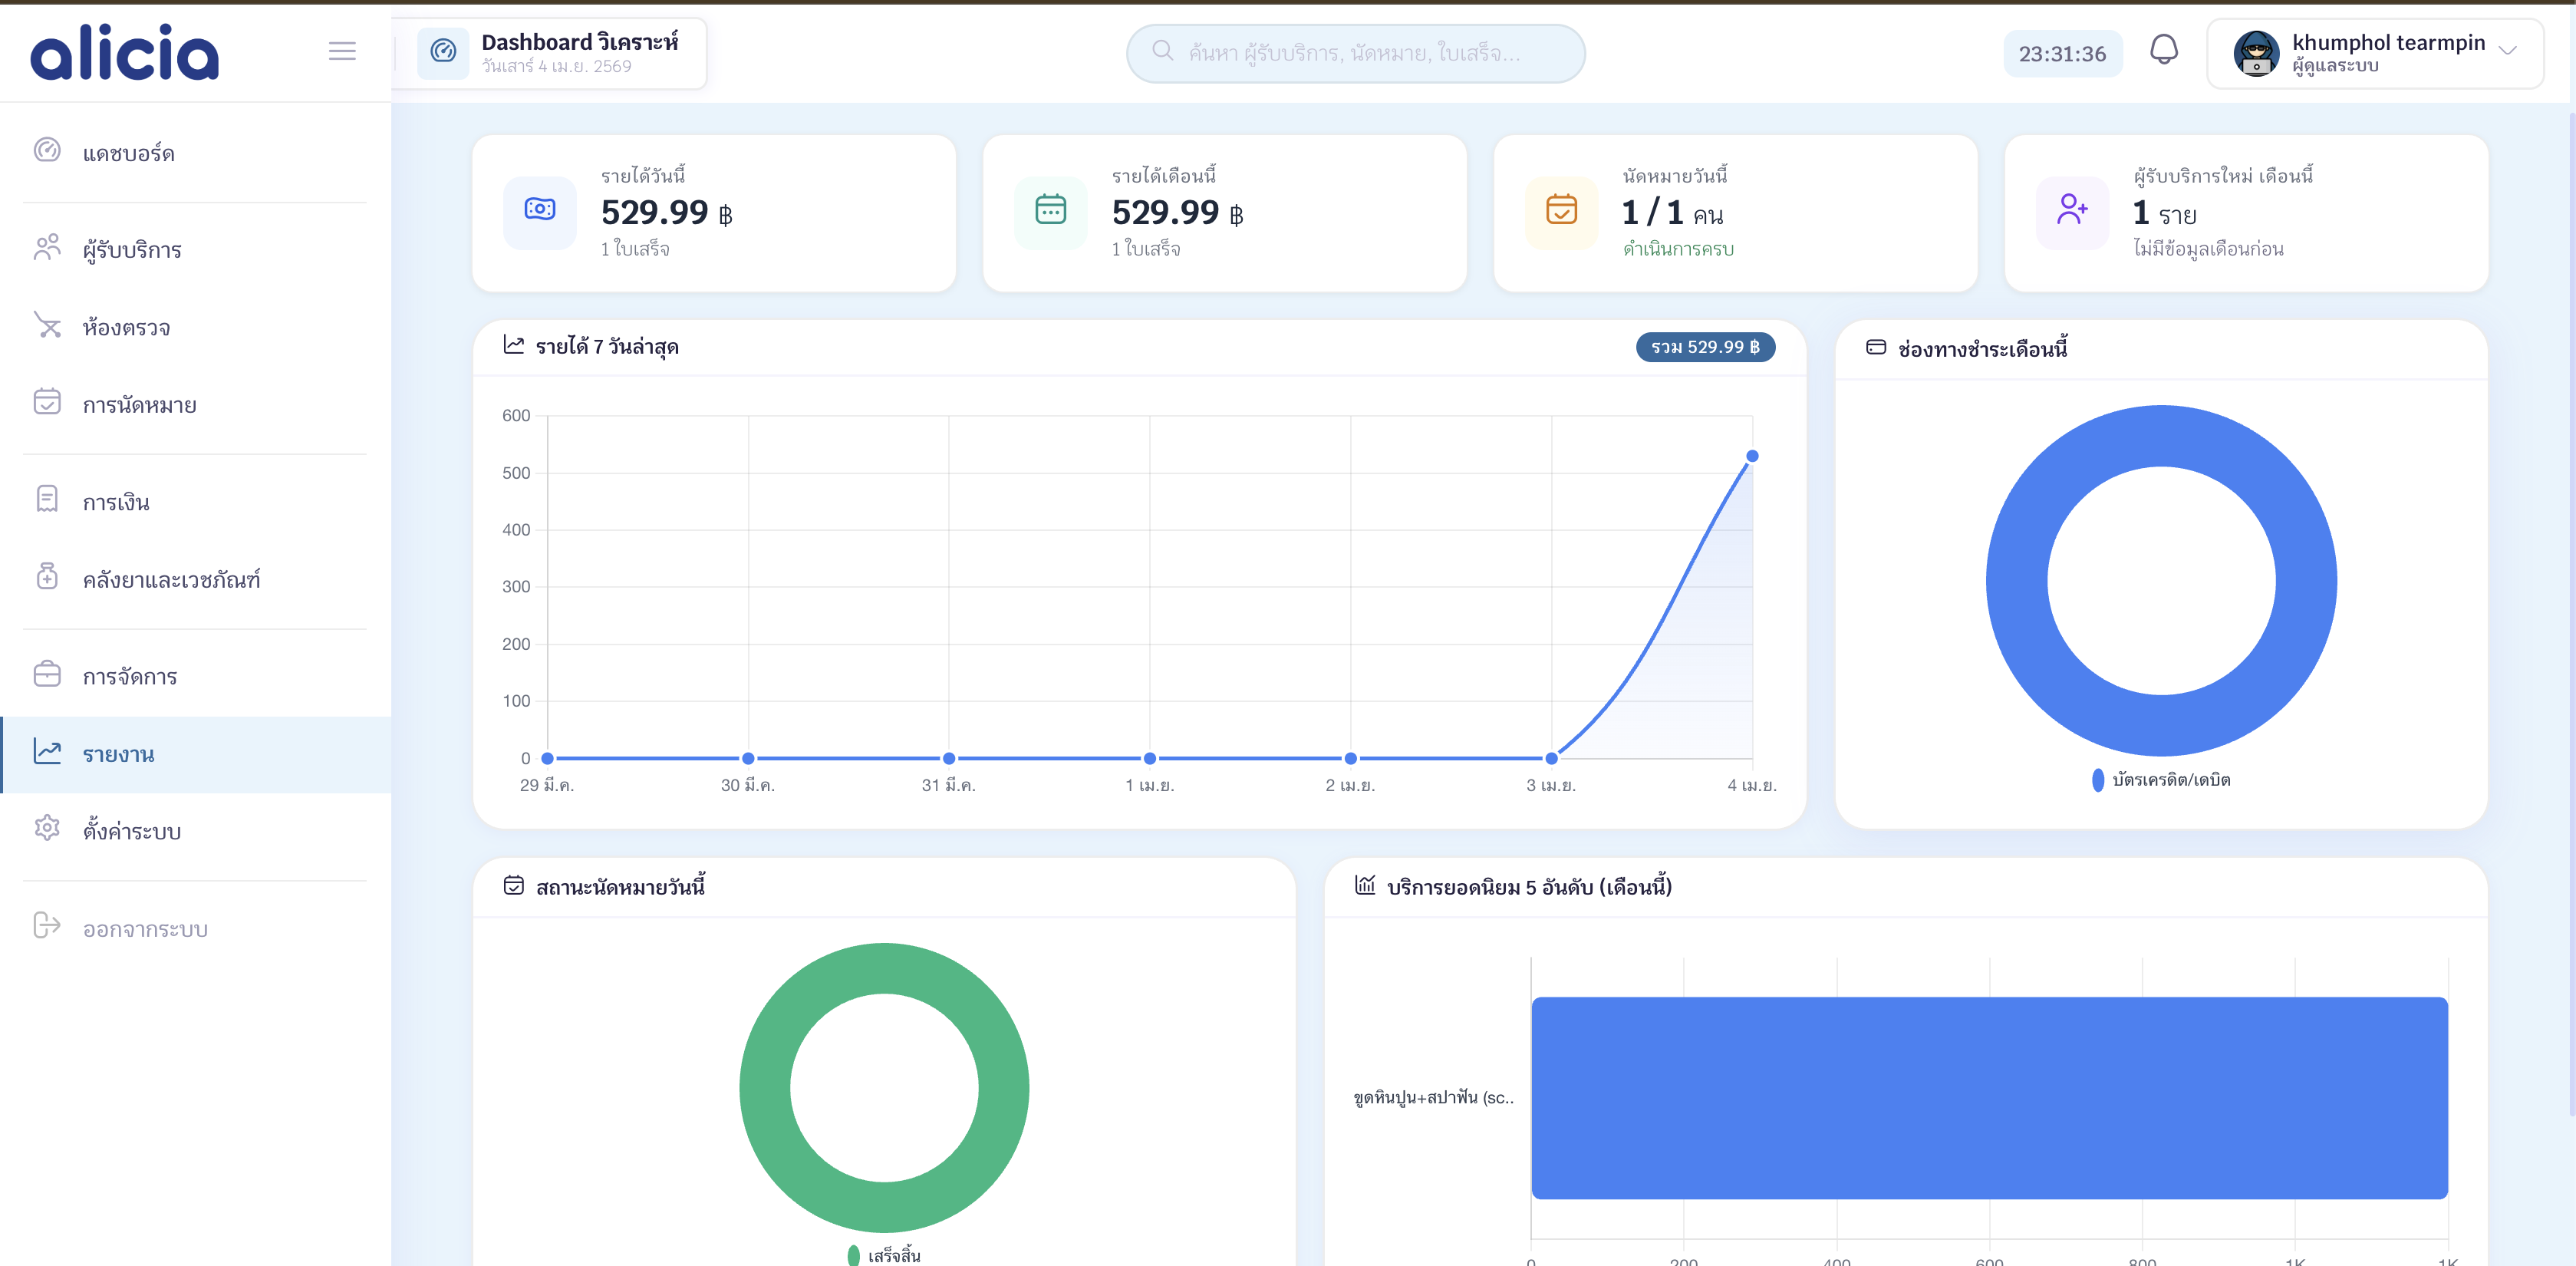The width and height of the screenshot is (2576, 1266).
Task: Open khumphol tearmpin user dropdown chevron
Action: coord(2507,51)
